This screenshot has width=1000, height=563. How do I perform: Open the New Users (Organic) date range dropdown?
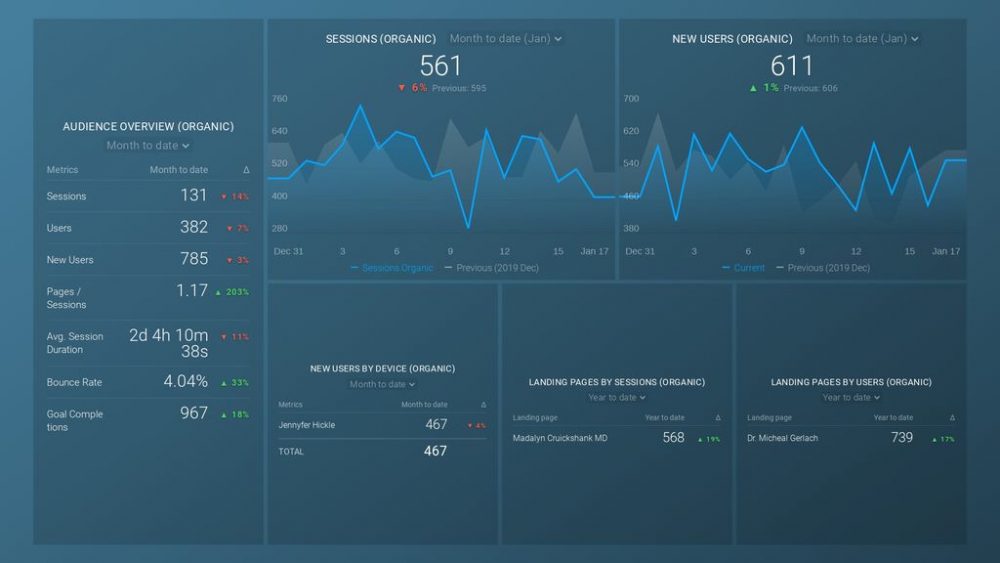(x=862, y=39)
